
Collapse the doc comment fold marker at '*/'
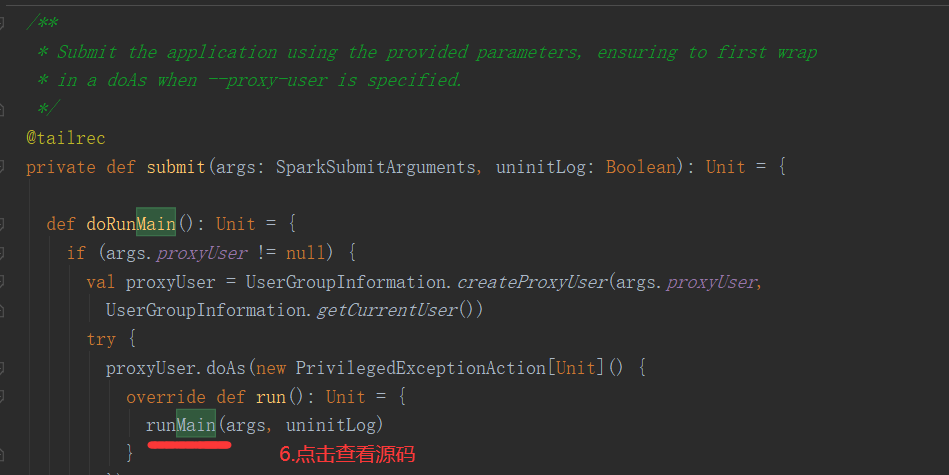point(4,108)
